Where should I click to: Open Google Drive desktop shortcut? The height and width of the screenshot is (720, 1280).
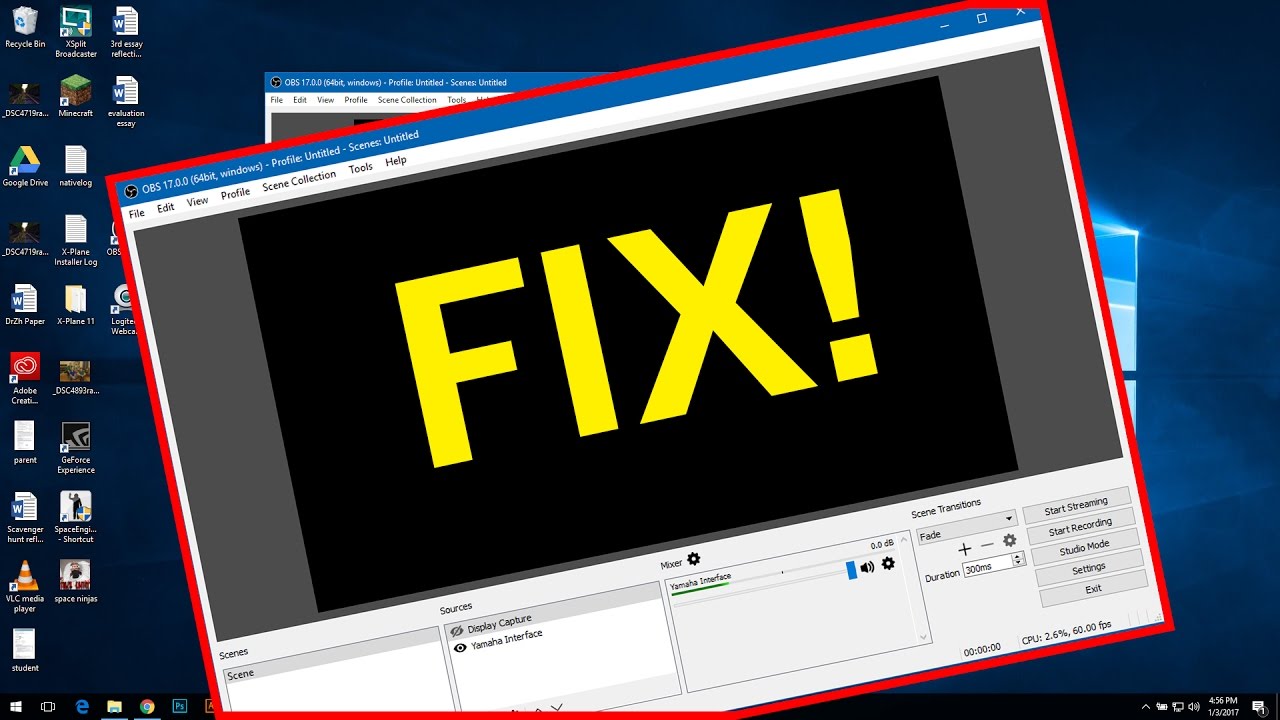[x=25, y=166]
